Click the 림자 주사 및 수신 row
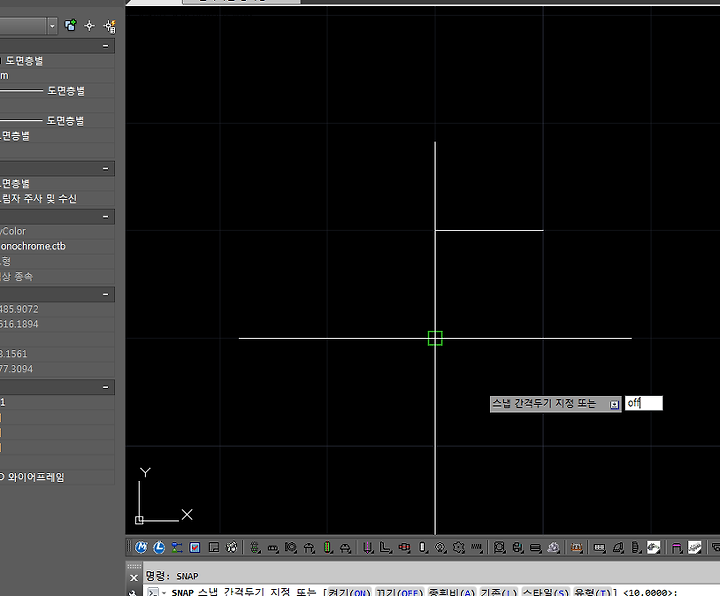 (x=57, y=199)
